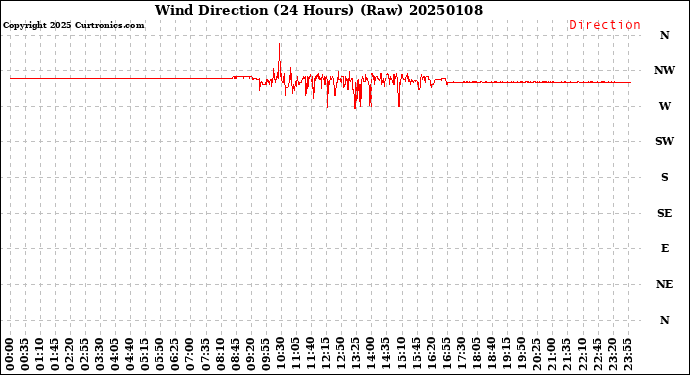Click the 'Copyright 2025 Curtronics.com' text
This screenshot has height=375, width=690.
(x=73, y=25)
